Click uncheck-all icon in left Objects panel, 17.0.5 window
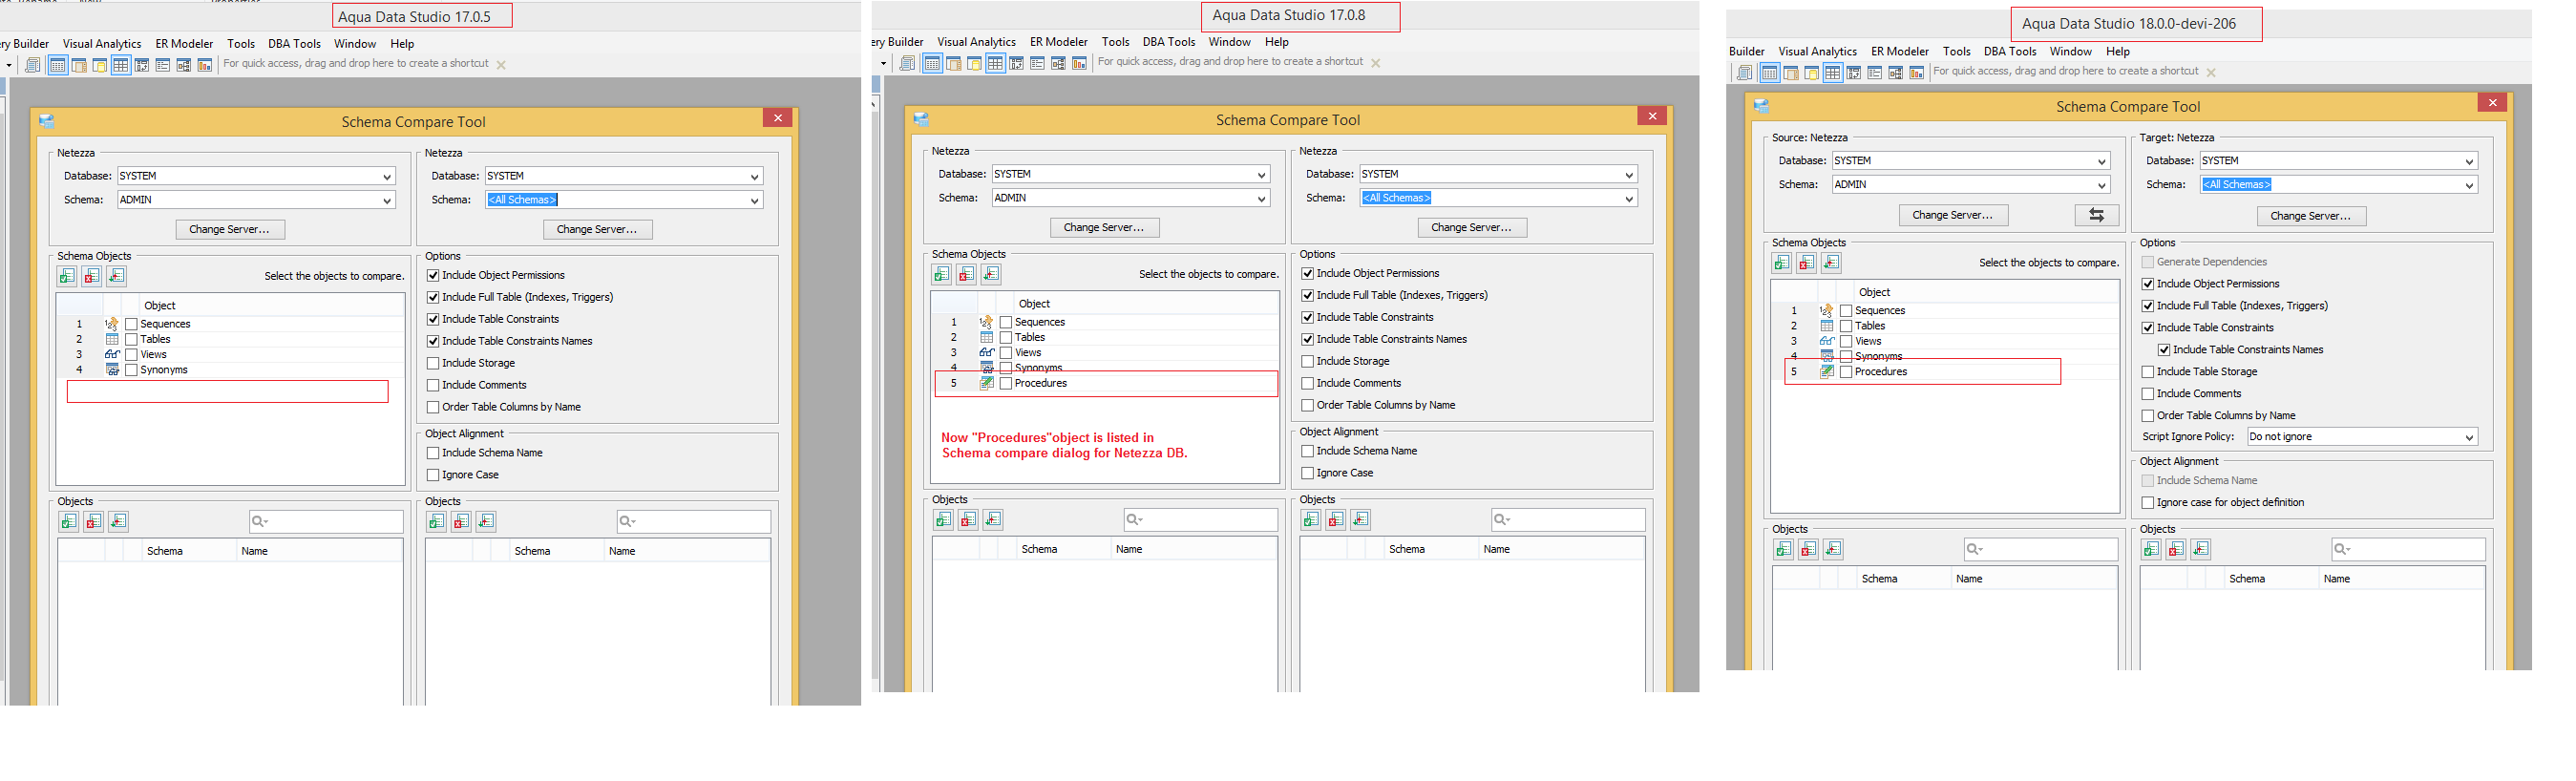Image resolution: width=2576 pixels, height=781 pixels. (94, 521)
